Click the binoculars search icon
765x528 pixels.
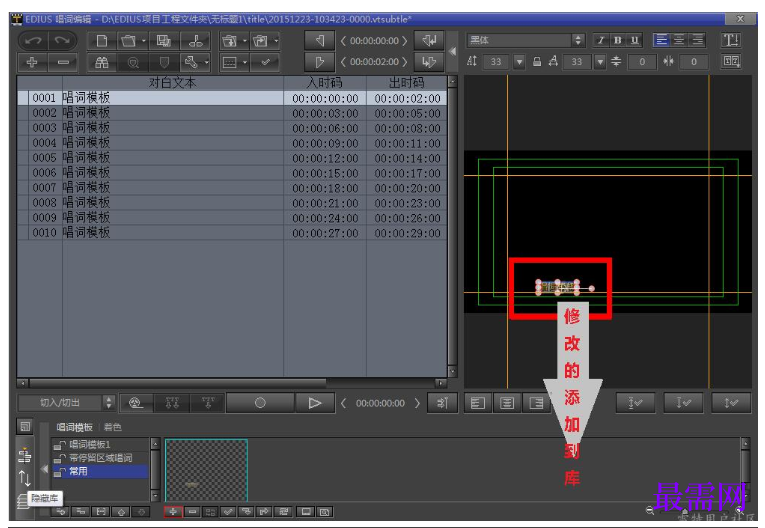click(101, 62)
